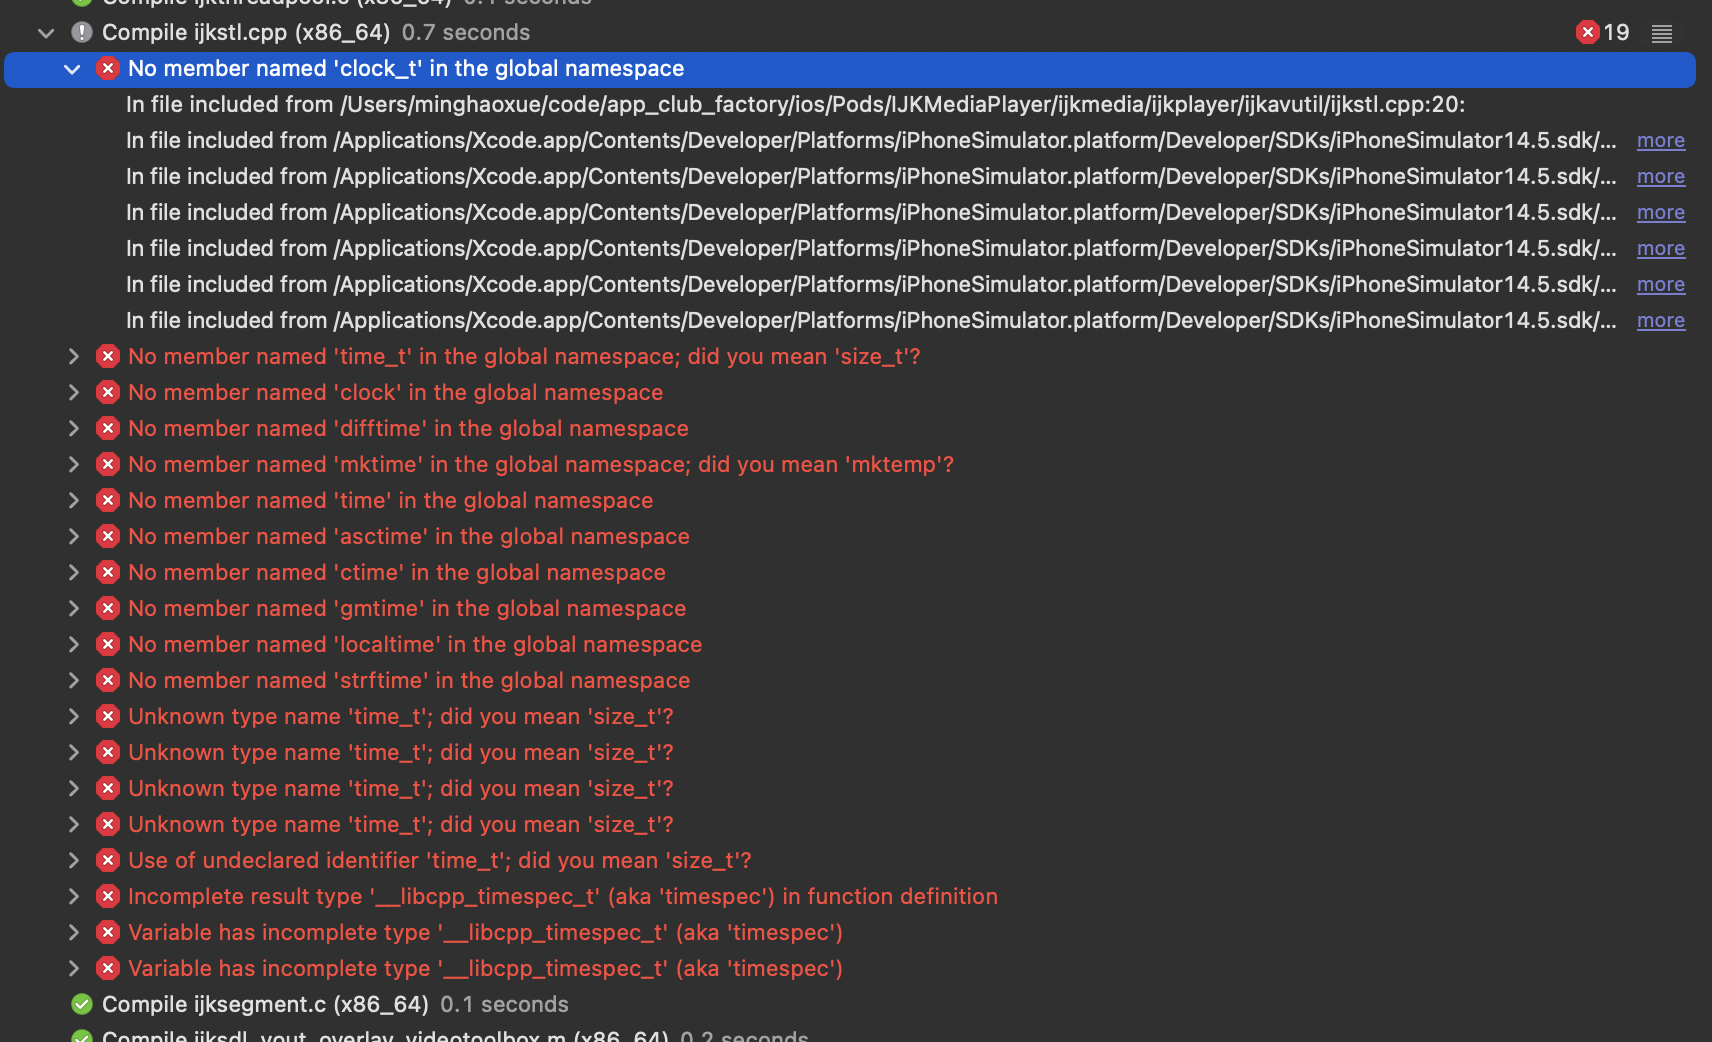Select 'Incomplete result type __libcpp_timespec_t' error
1712x1042 pixels.
tap(563, 897)
